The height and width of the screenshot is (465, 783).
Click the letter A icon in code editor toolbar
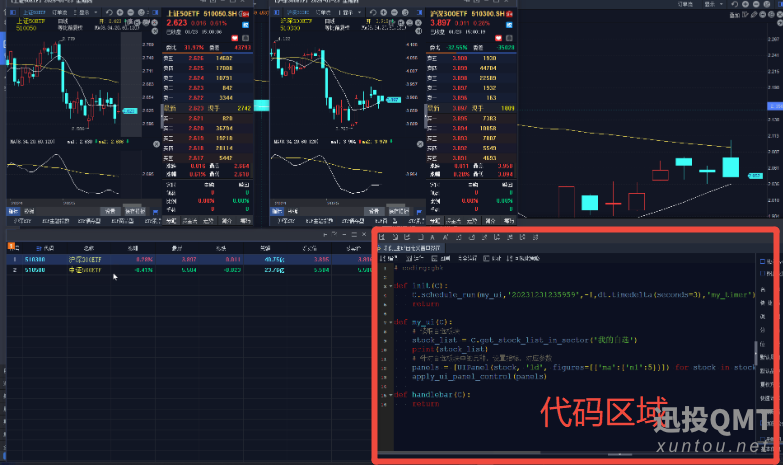coord(432,237)
